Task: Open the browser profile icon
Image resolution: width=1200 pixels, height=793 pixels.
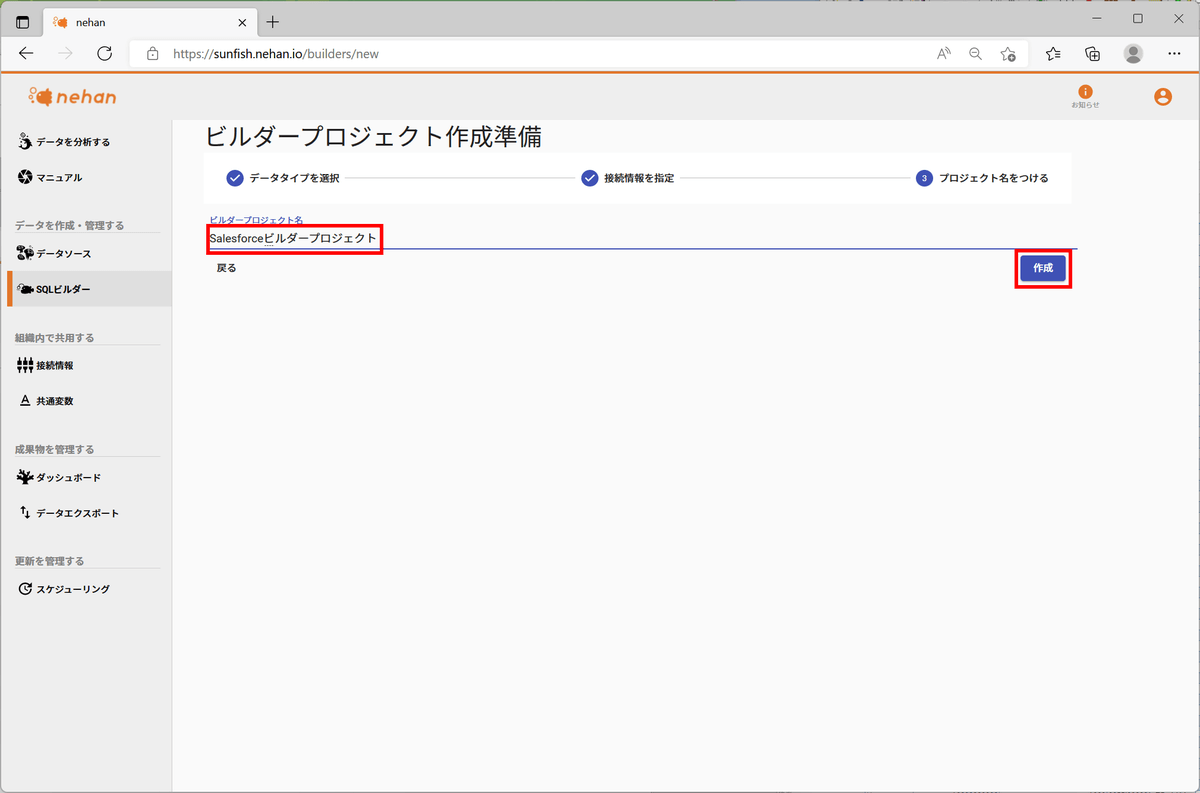Action: 1133,54
